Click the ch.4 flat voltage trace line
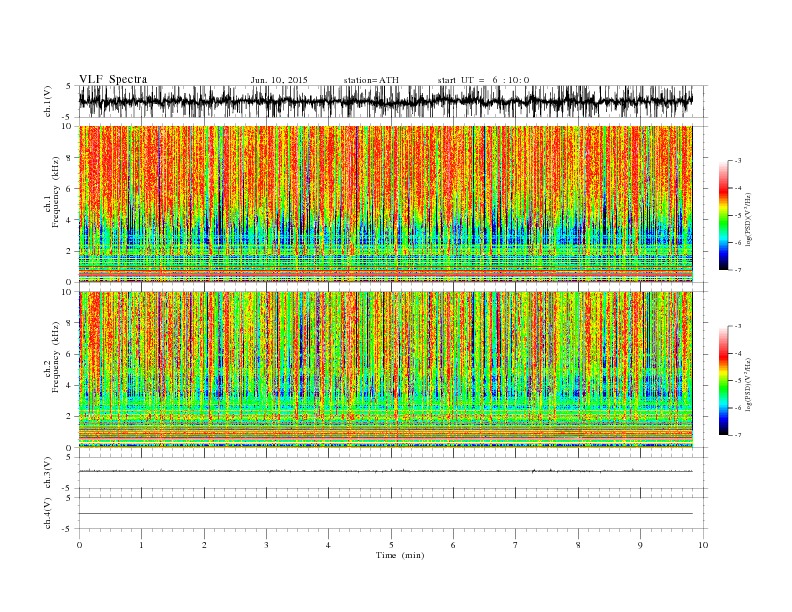The image size is (792, 612). click(385, 514)
